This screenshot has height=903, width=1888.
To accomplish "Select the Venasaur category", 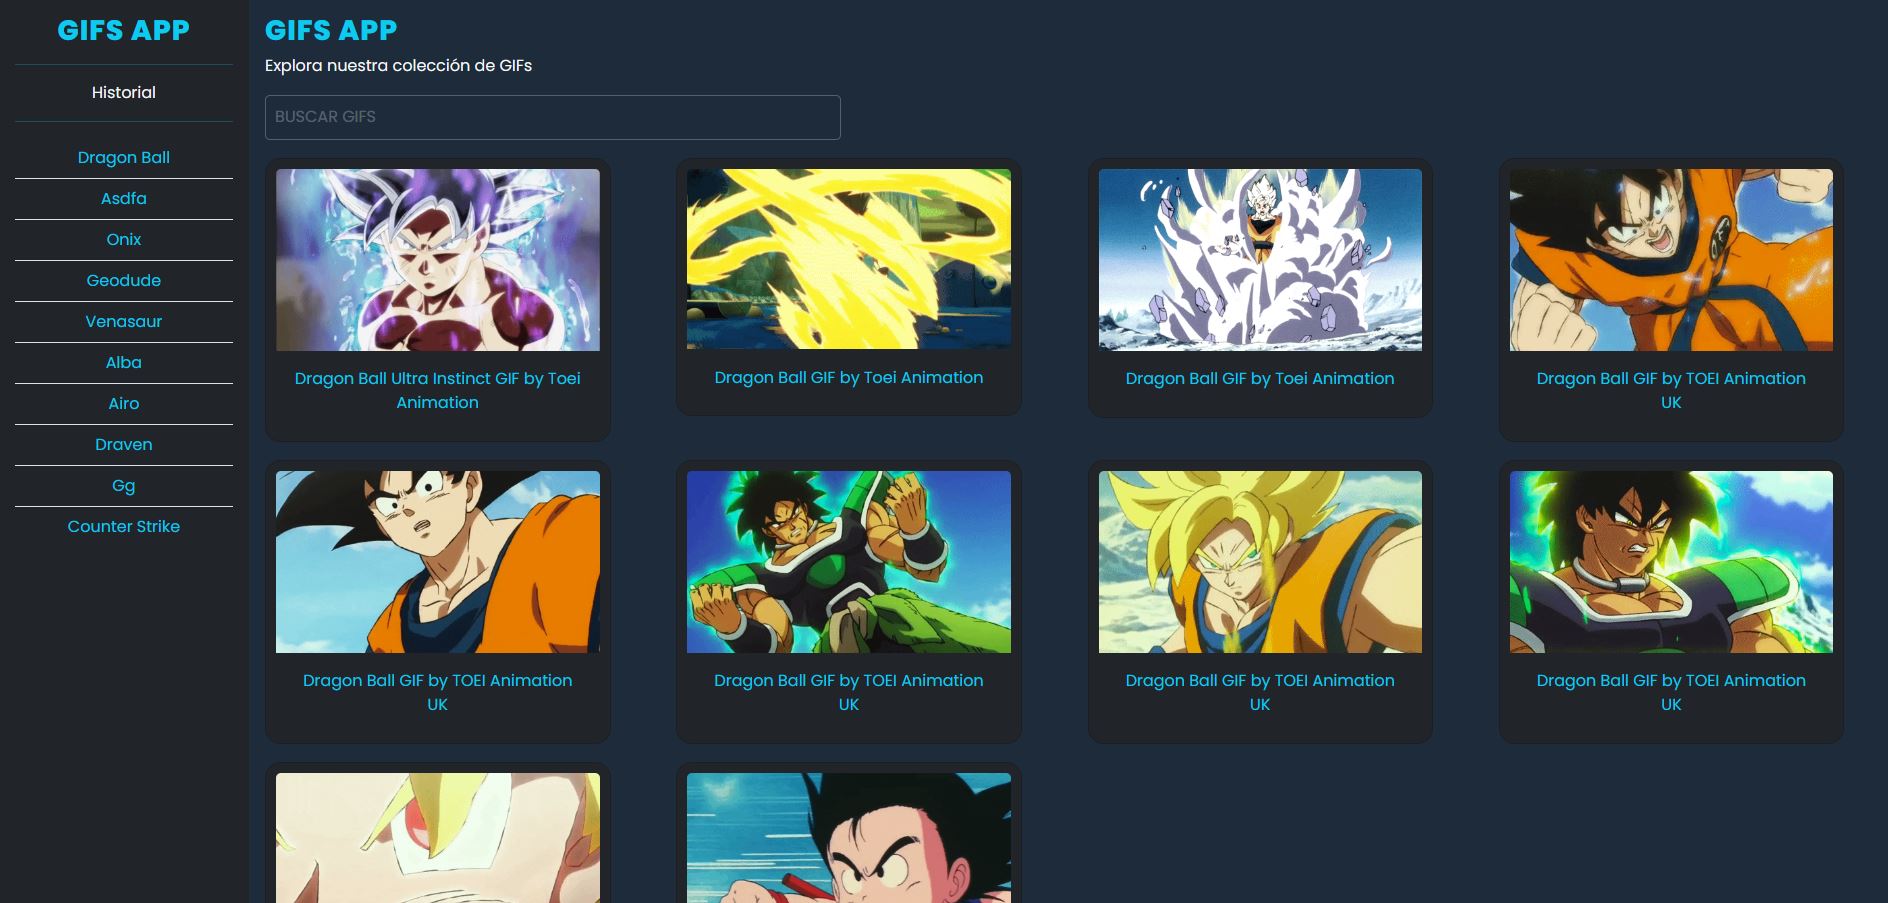I will 123,321.
